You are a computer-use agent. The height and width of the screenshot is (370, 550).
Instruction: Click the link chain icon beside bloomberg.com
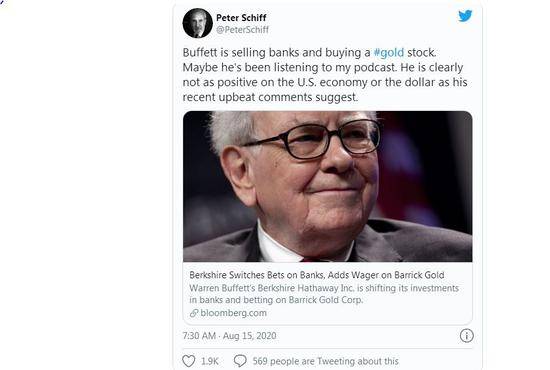(194, 313)
